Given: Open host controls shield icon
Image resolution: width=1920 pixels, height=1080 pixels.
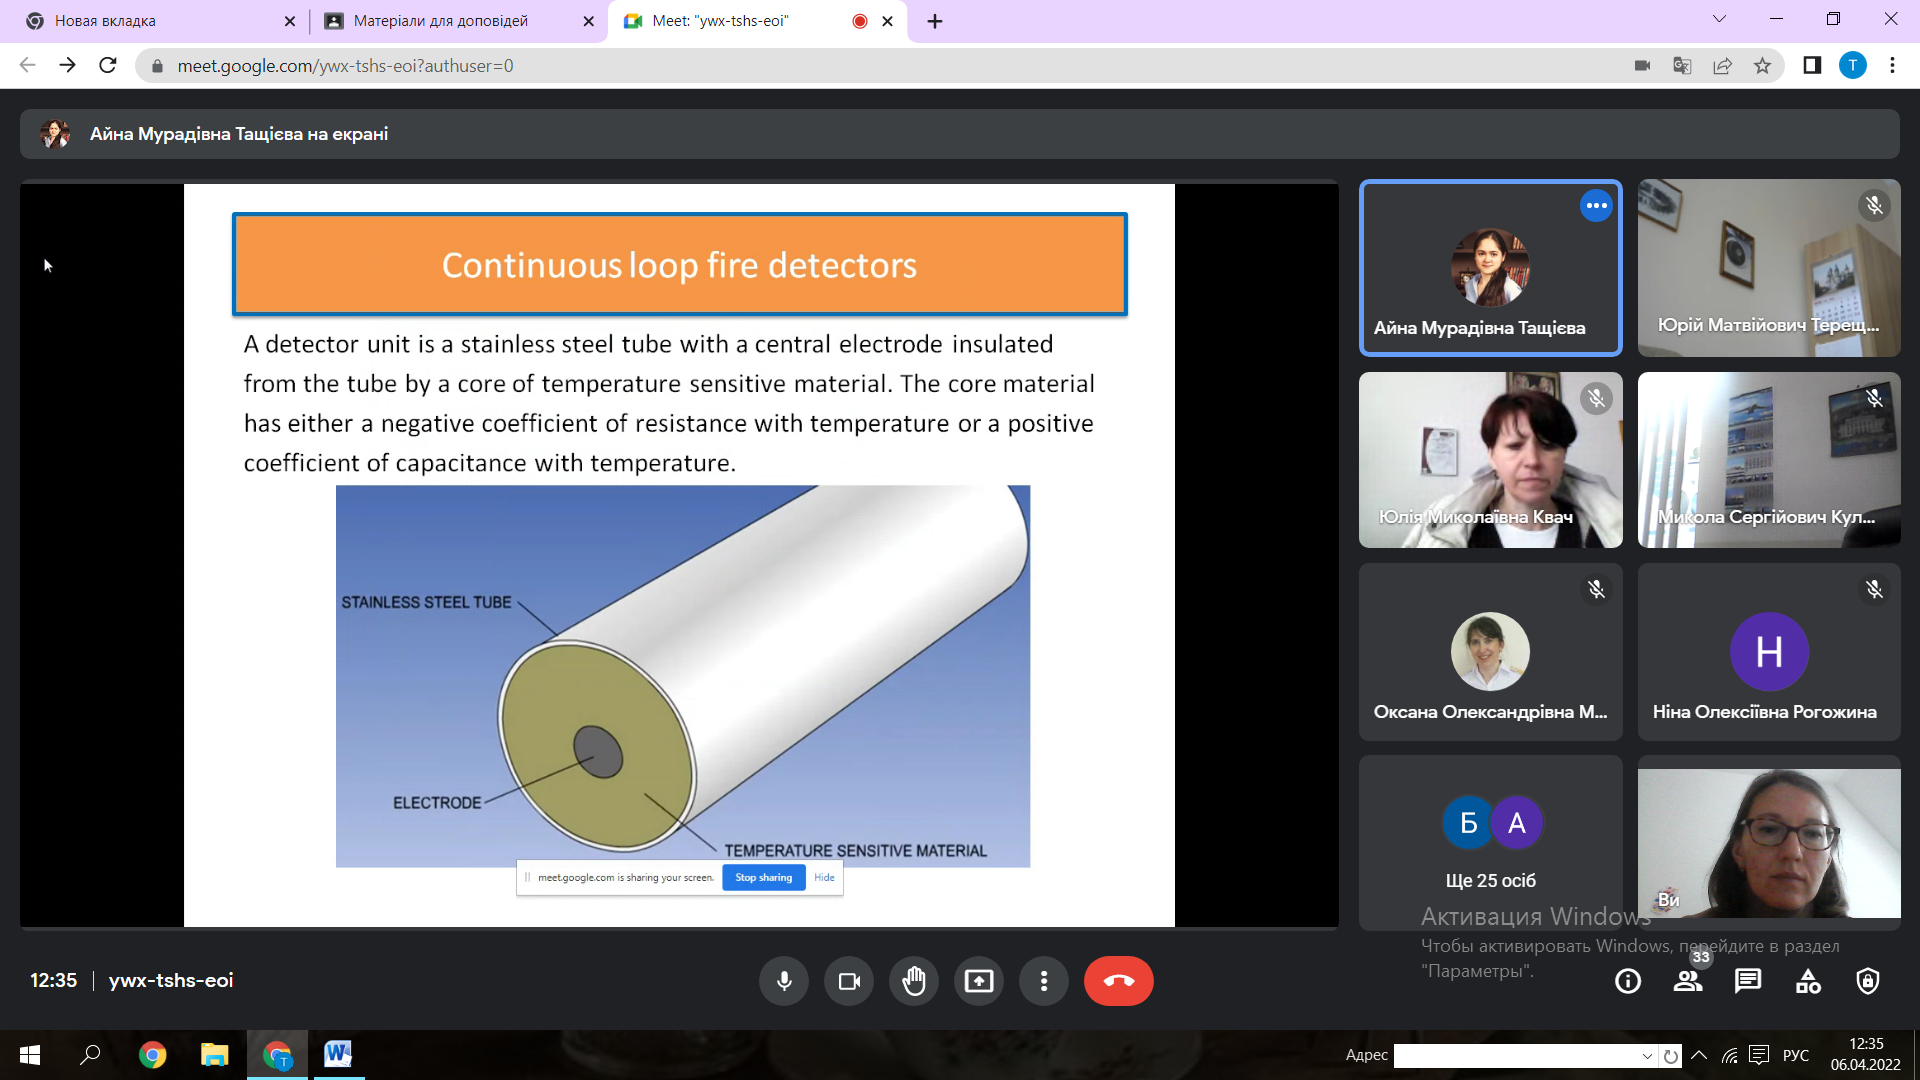Looking at the screenshot, I should 1868,982.
